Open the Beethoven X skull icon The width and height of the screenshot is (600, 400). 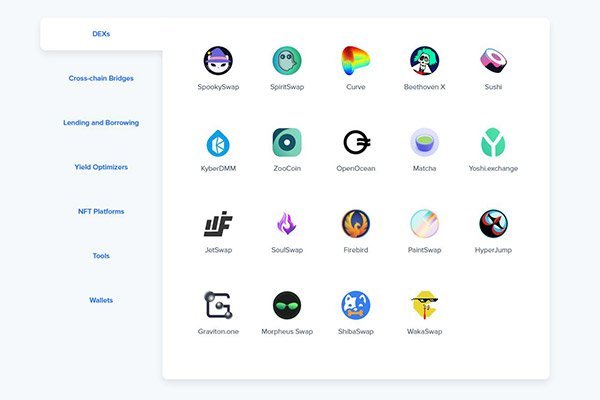tap(424, 60)
